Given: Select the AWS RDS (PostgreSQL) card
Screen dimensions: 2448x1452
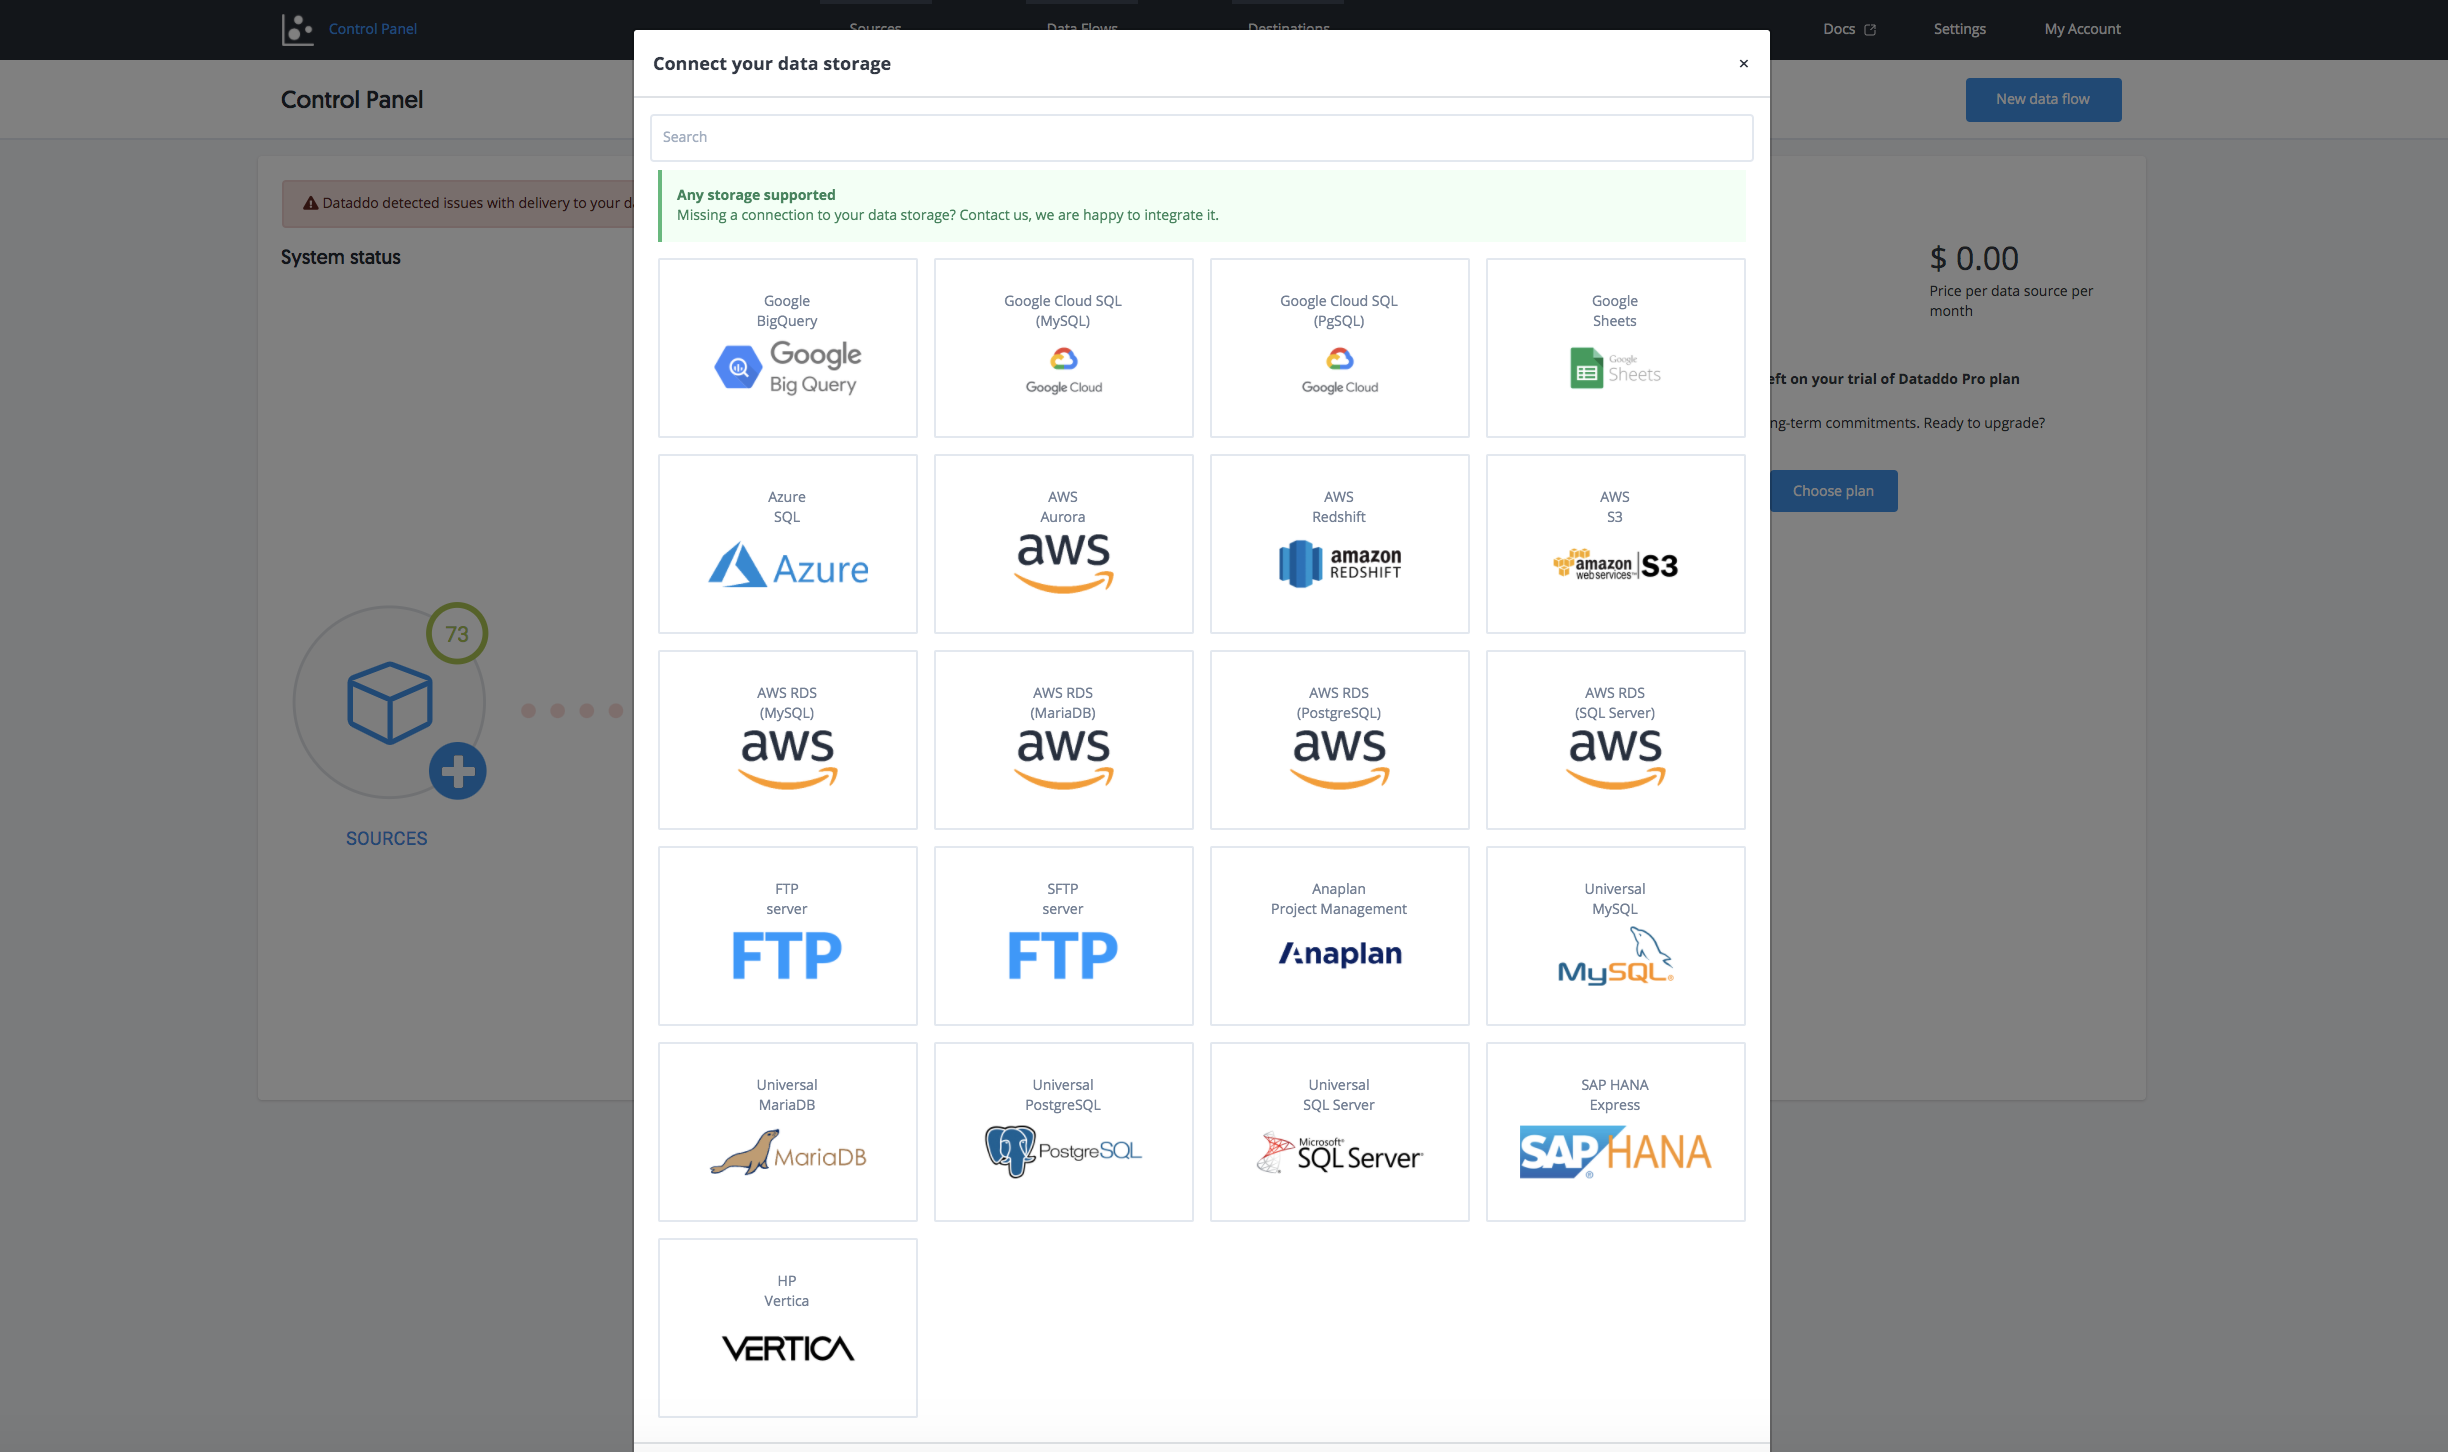Looking at the screenshot, I should coord(1339,740).
